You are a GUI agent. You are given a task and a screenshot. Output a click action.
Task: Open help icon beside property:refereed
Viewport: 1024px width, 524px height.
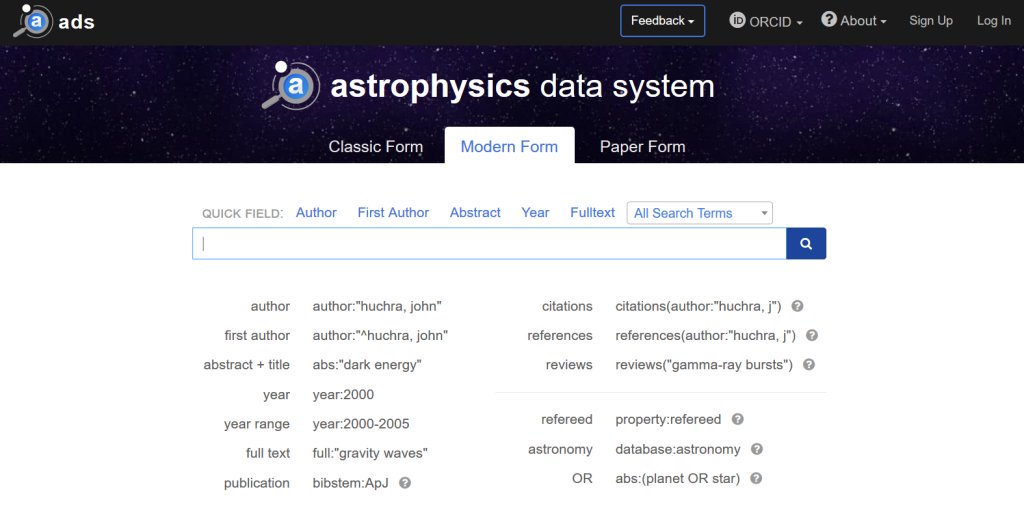pos(737,419)
